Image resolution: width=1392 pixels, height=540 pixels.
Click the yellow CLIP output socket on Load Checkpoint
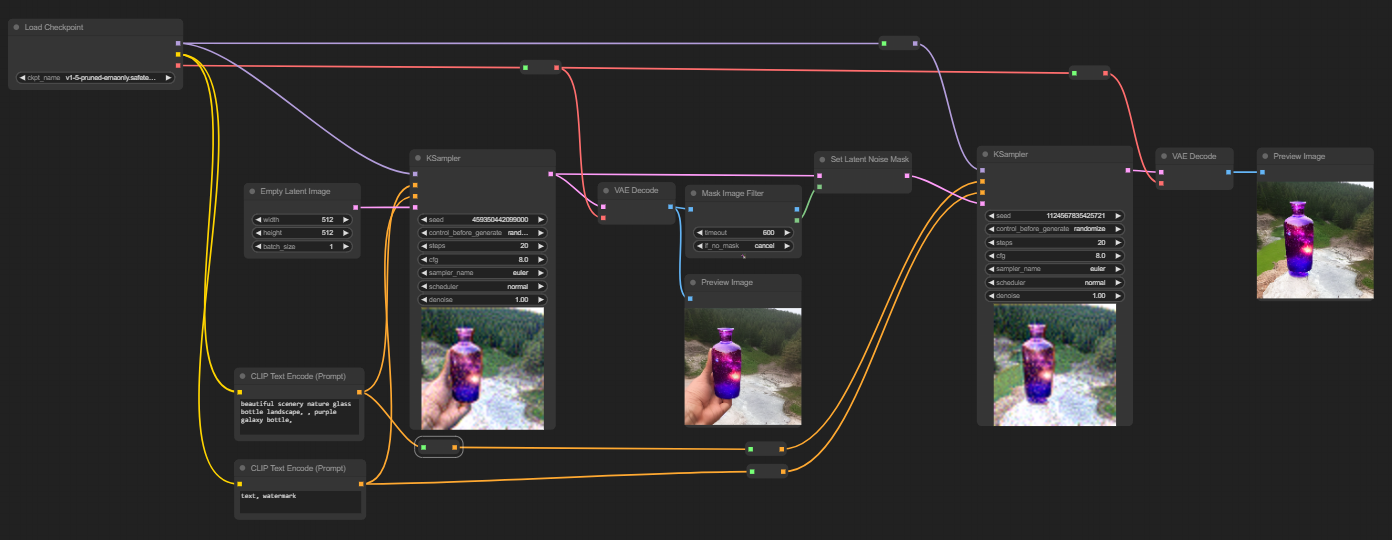pos(178,54)
